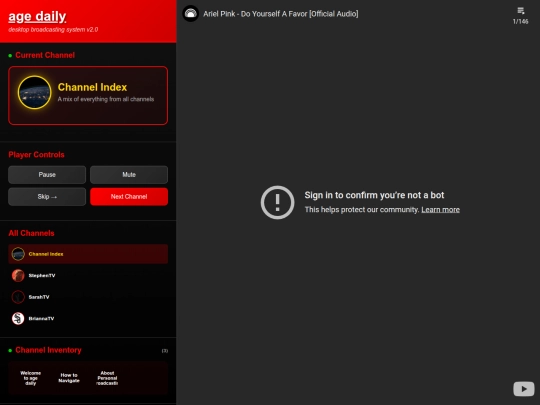Open the About Personal Broadcasting inventory item
This screenshot has height=405, width=540.
[x=107, y=378]
